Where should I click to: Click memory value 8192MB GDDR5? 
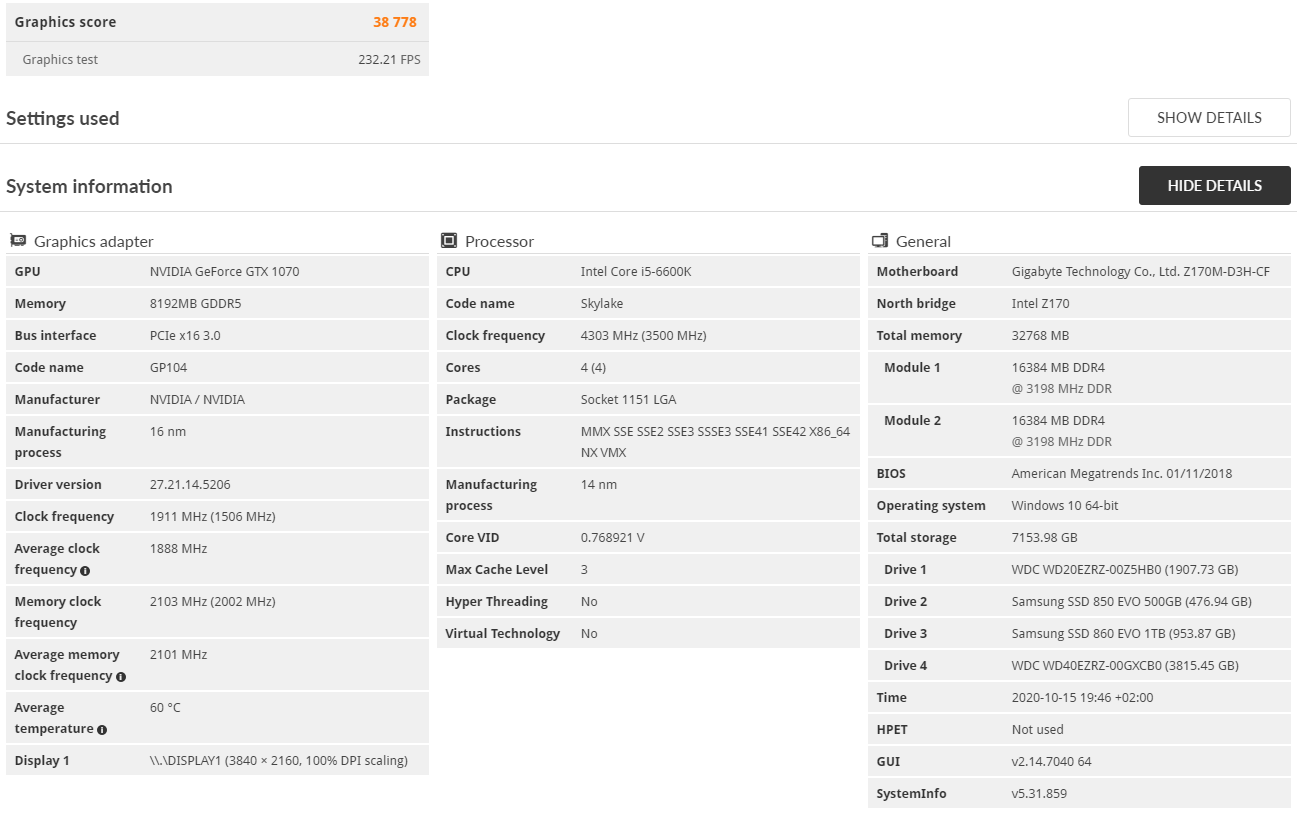[197, 303]
